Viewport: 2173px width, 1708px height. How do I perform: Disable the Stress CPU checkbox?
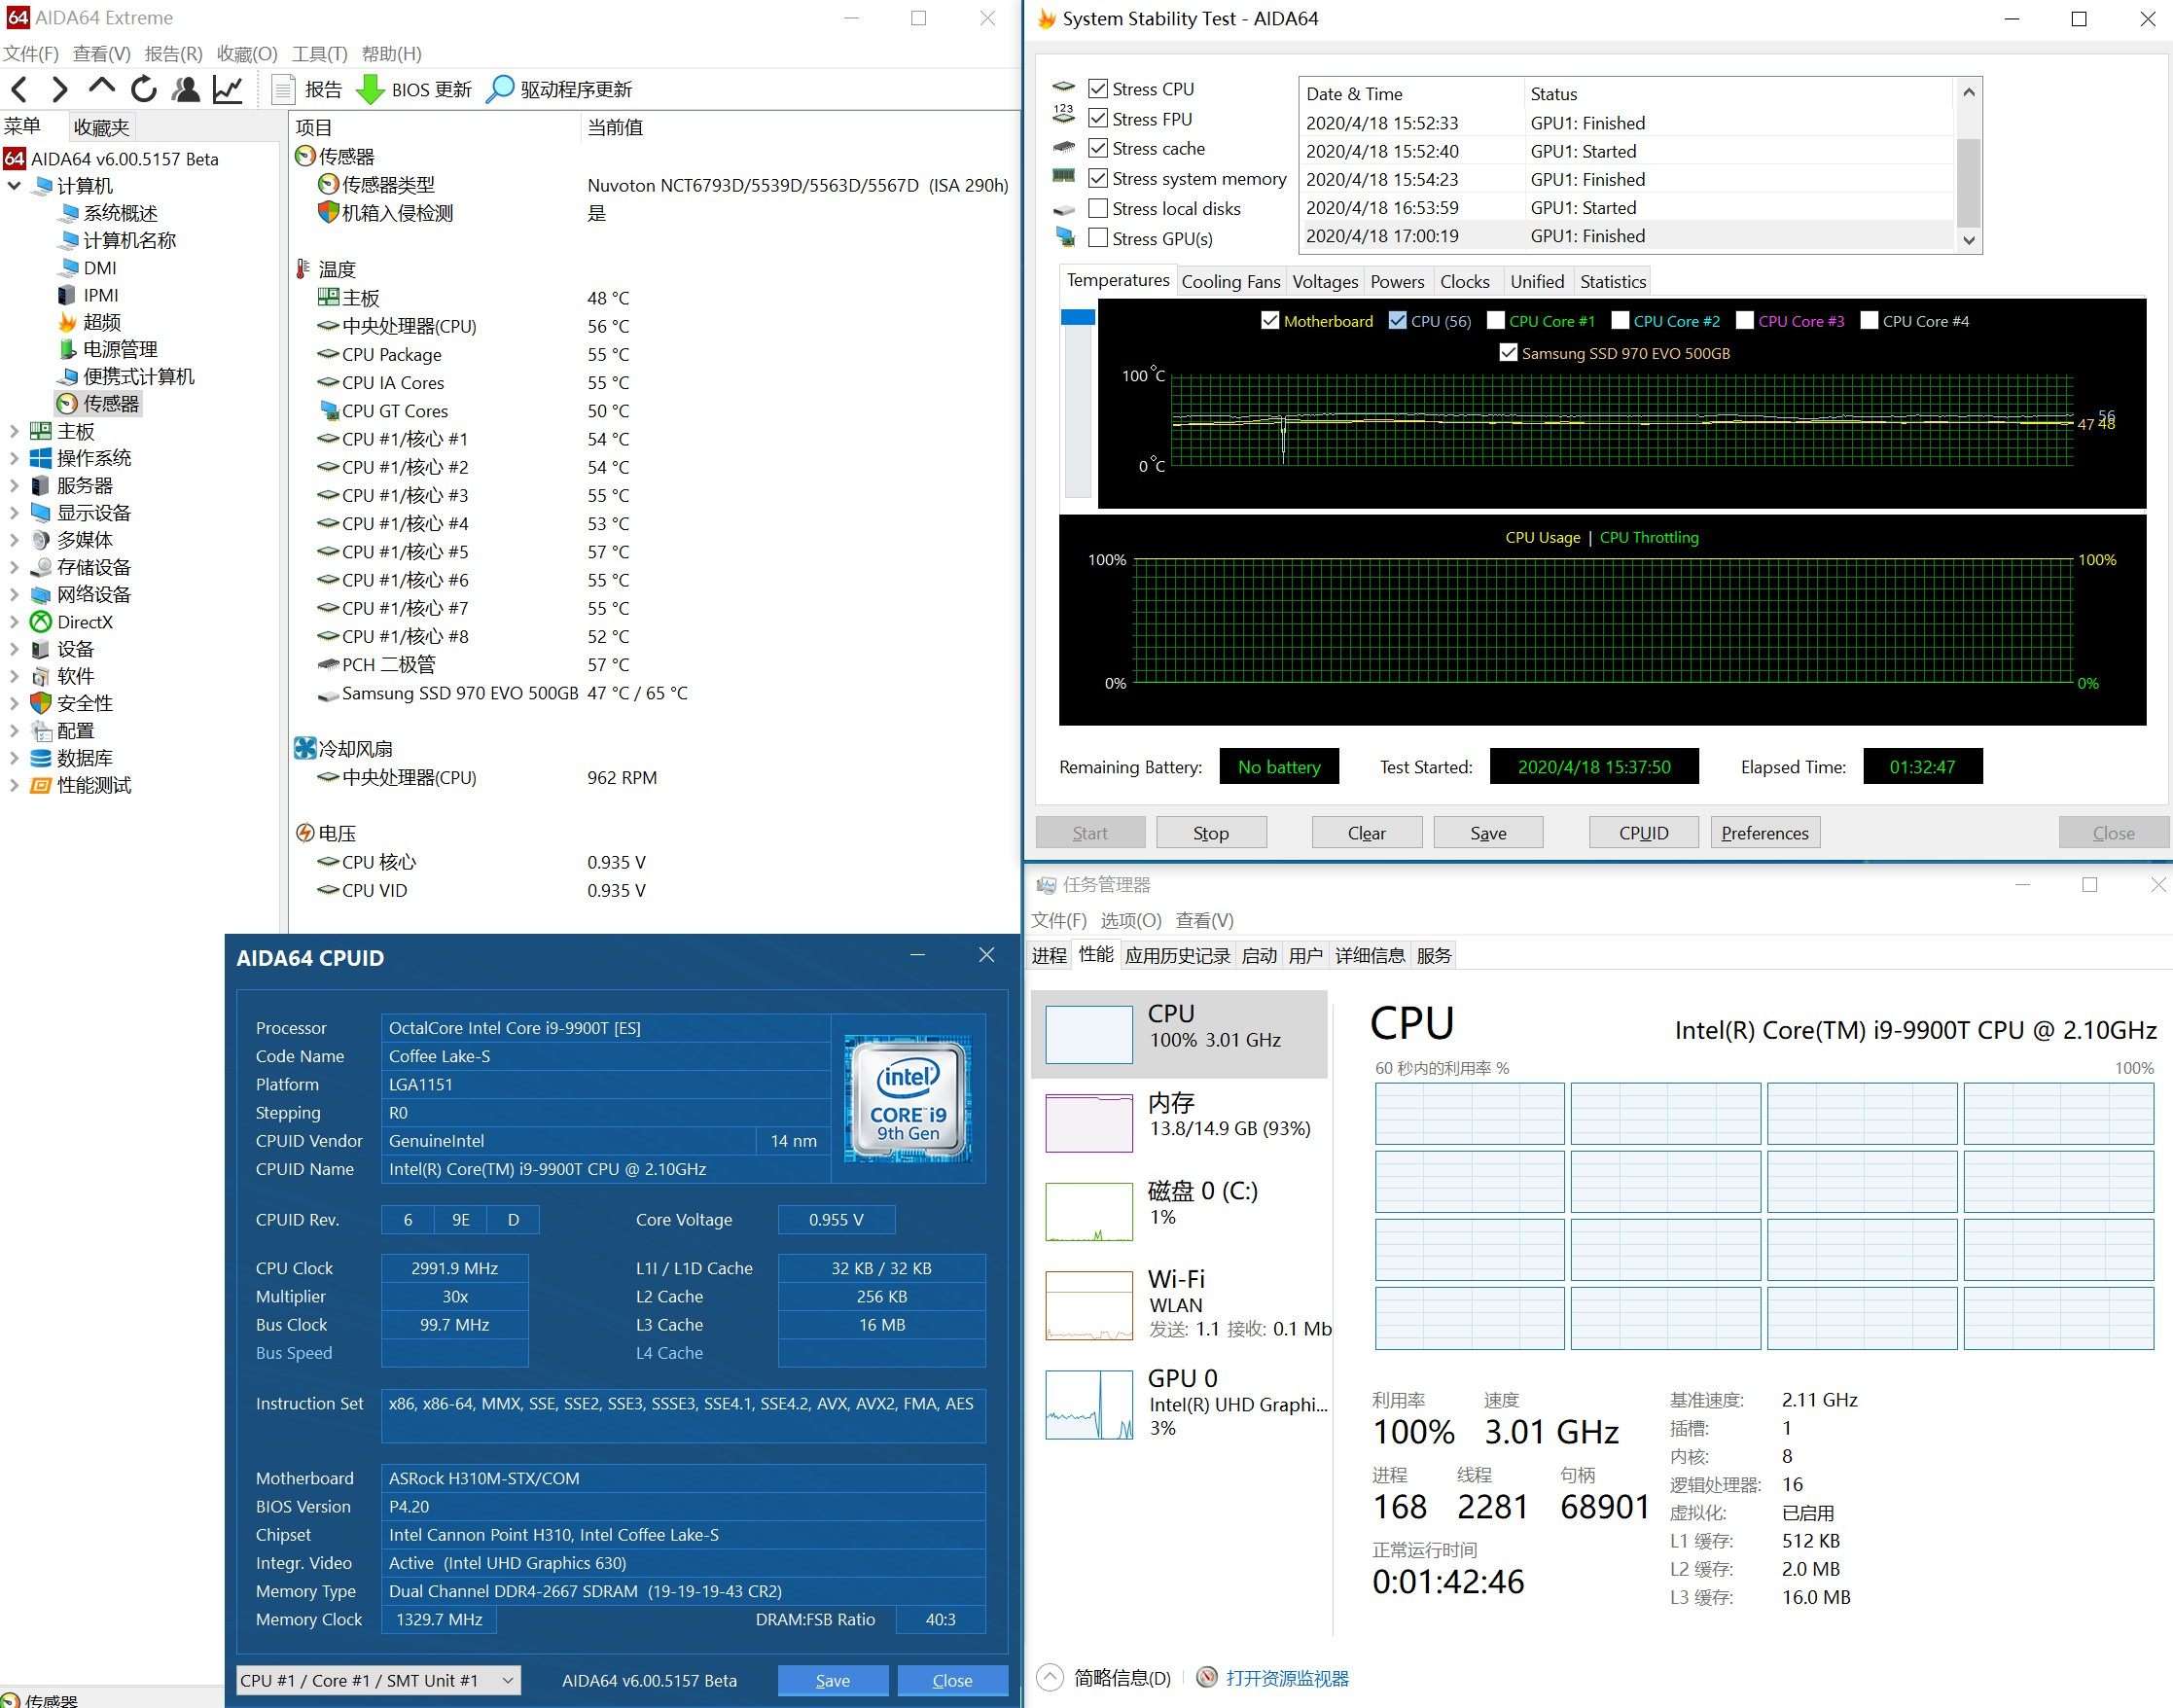[x=1101, y=88]
